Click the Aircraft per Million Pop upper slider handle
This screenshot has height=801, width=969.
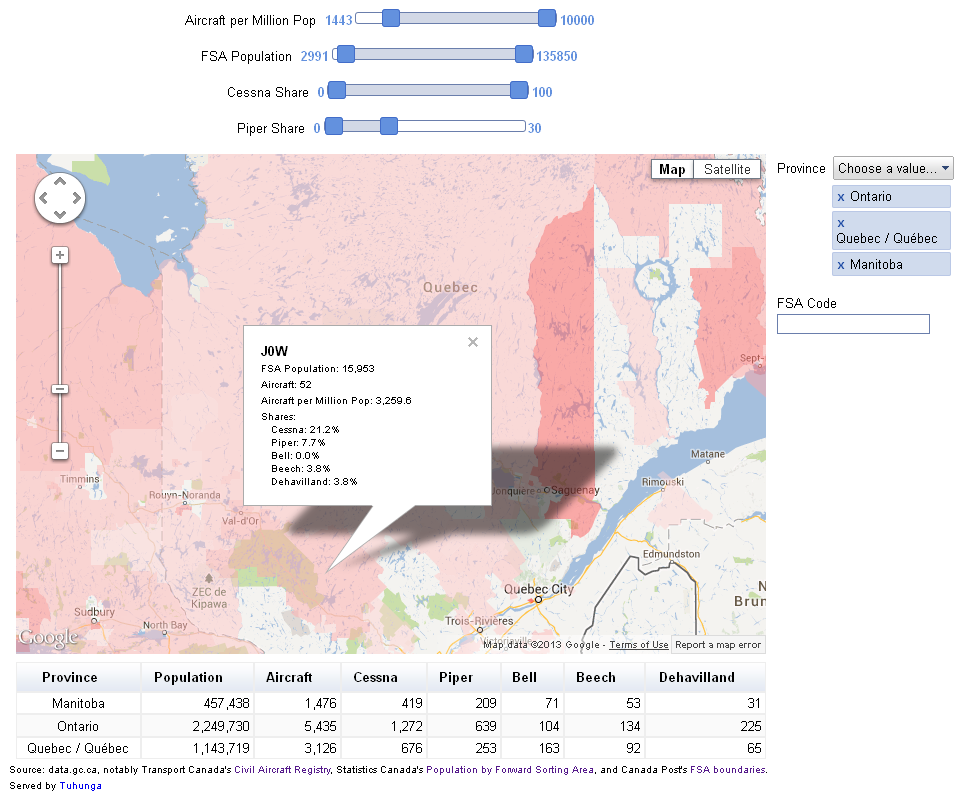[x=547, y=19]
